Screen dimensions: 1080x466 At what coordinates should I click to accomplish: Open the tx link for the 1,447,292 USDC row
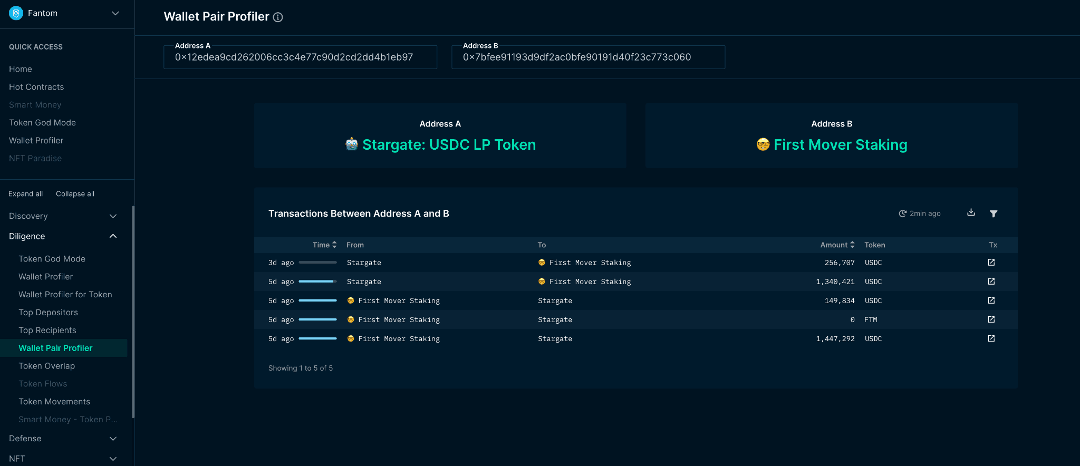click(x=991, y=338)
